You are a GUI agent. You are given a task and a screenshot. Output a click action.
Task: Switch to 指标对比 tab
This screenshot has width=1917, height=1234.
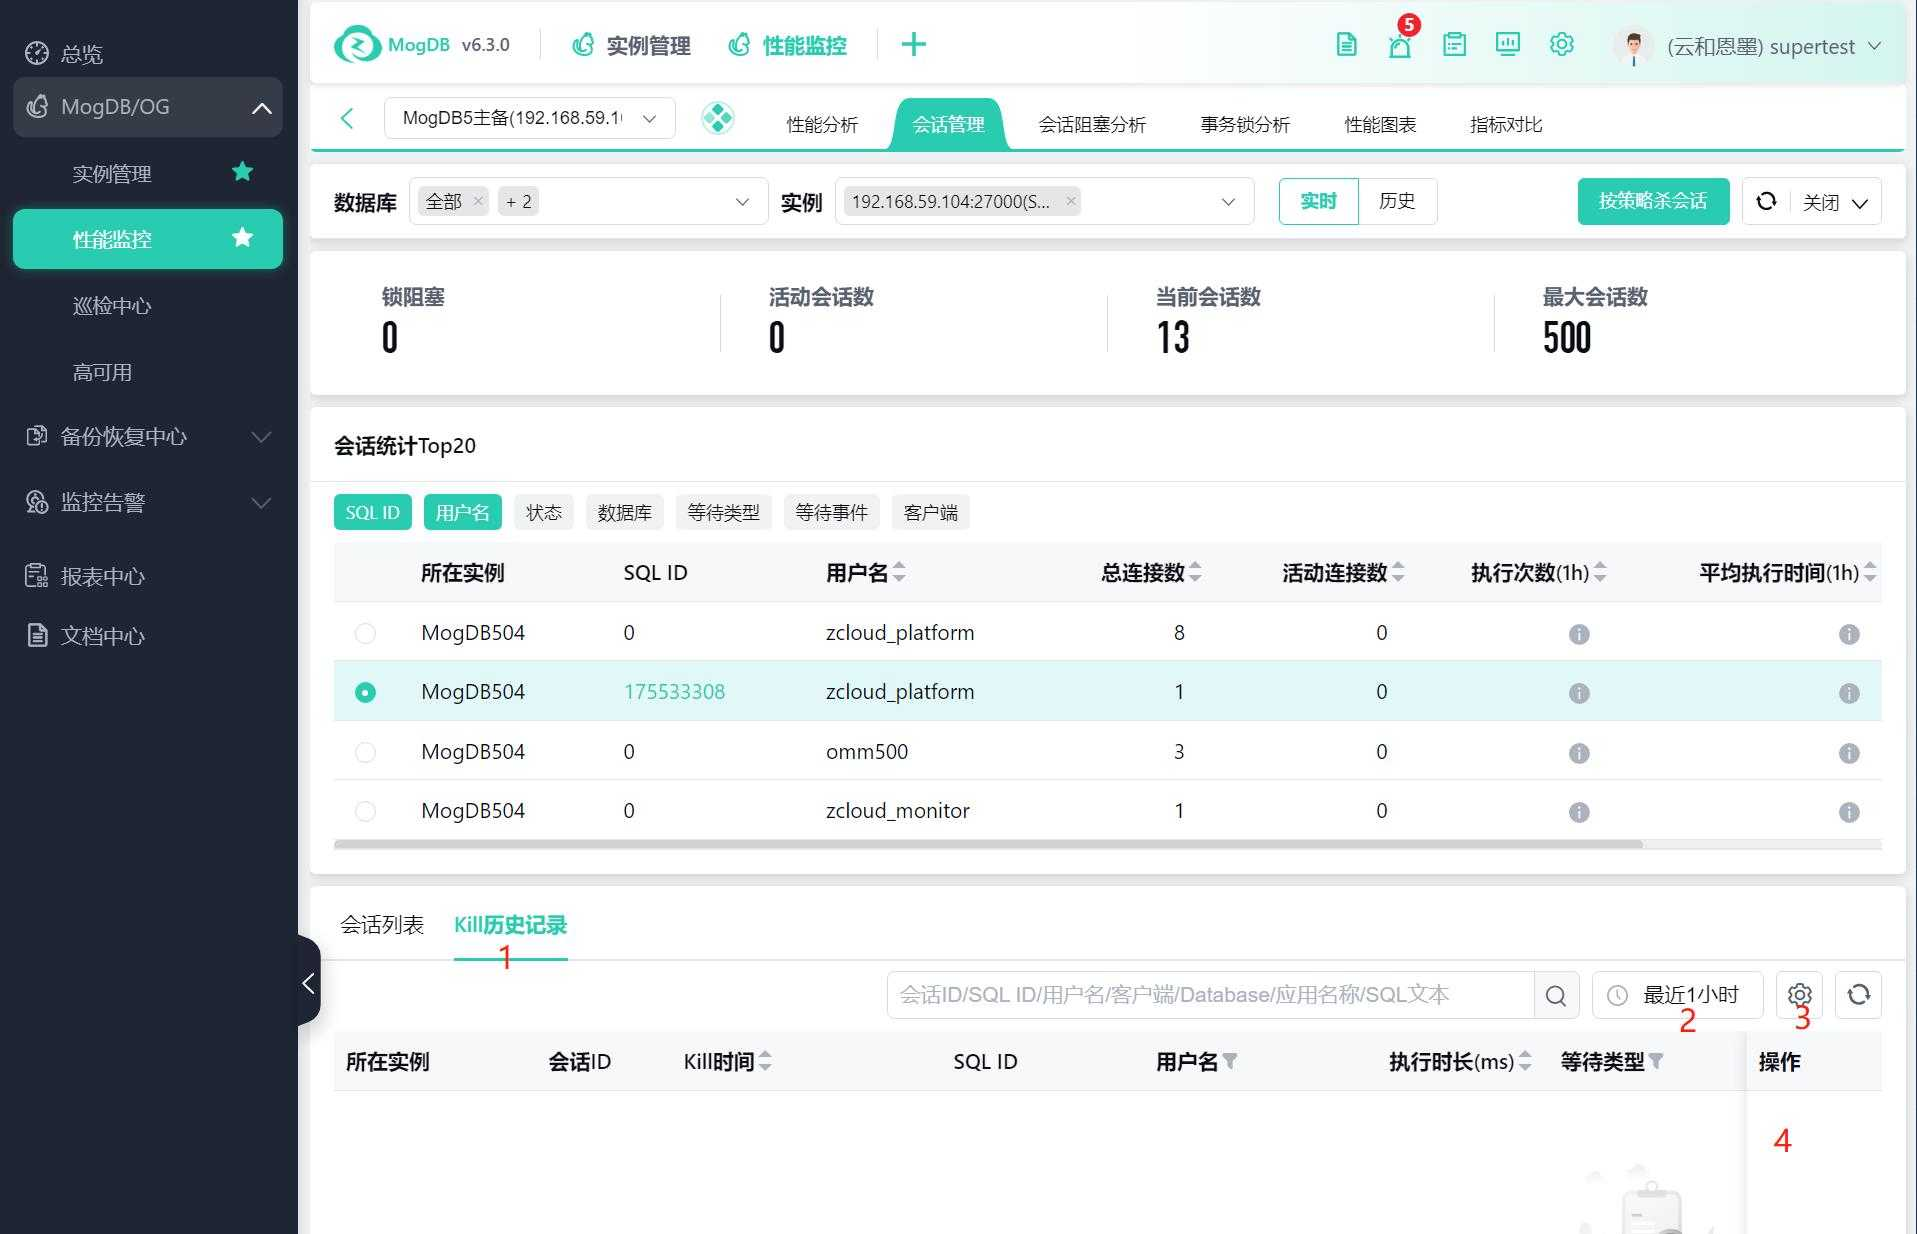coord(1506,124)
